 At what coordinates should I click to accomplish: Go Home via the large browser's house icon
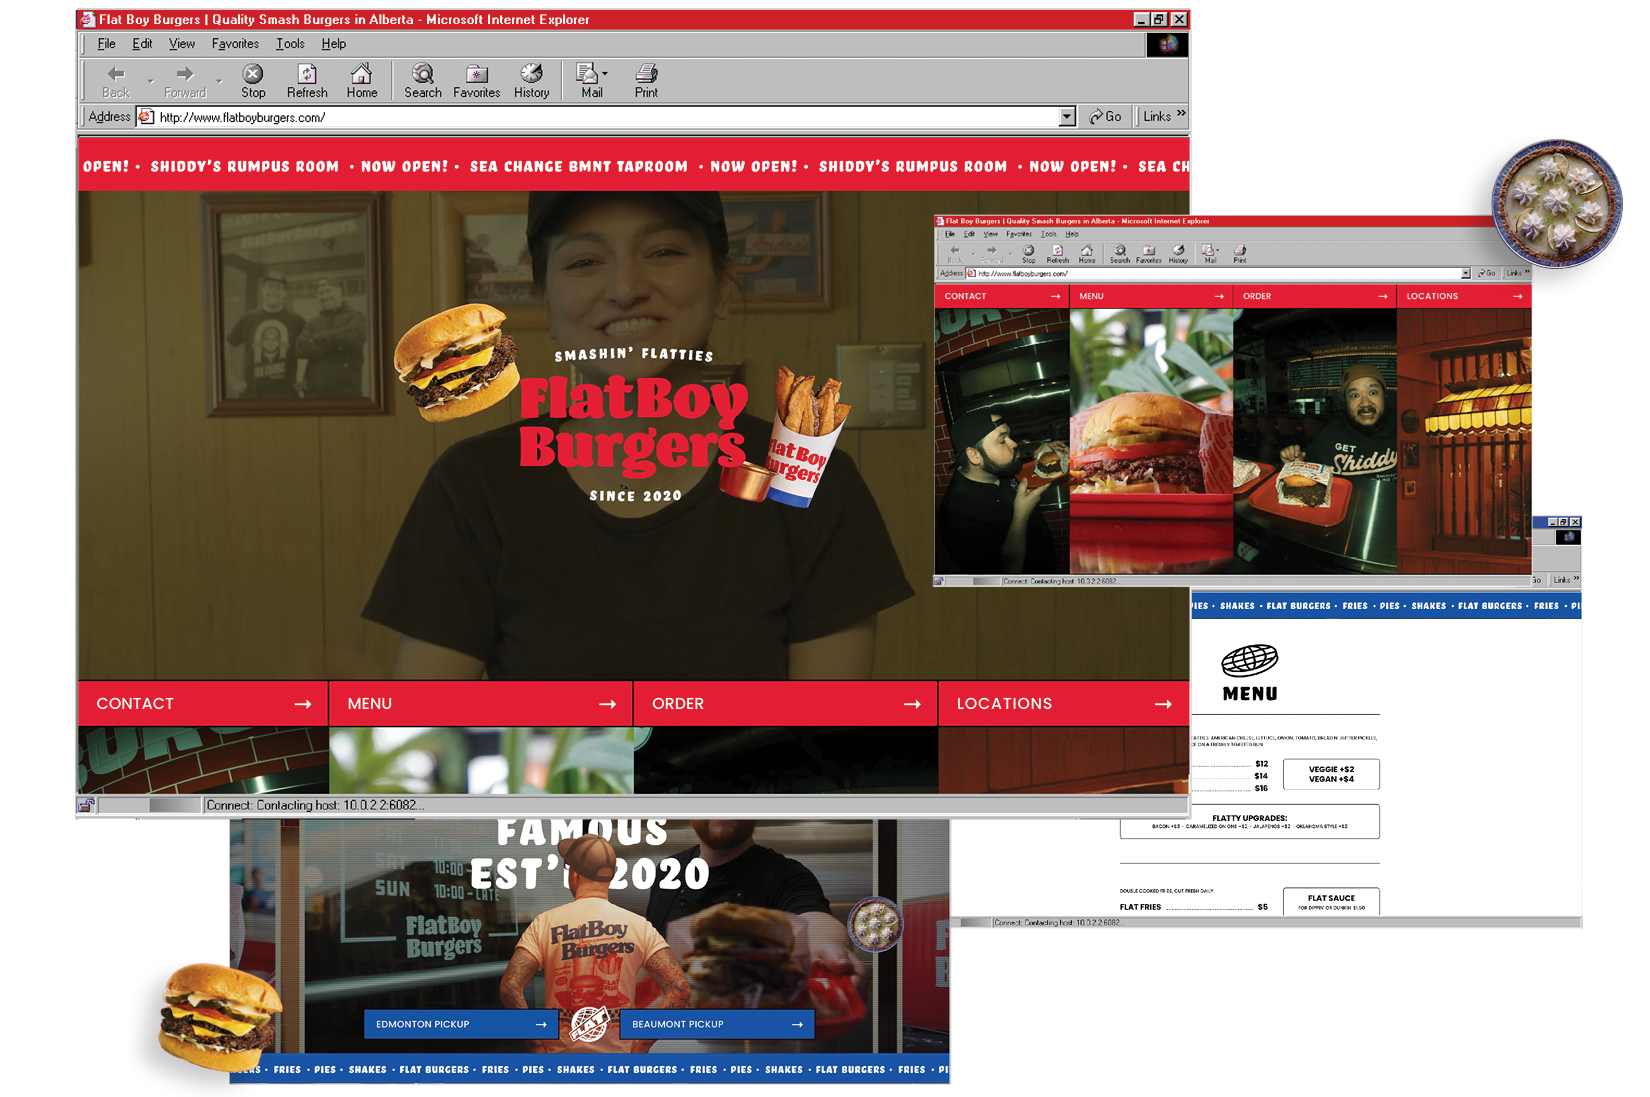361,81
